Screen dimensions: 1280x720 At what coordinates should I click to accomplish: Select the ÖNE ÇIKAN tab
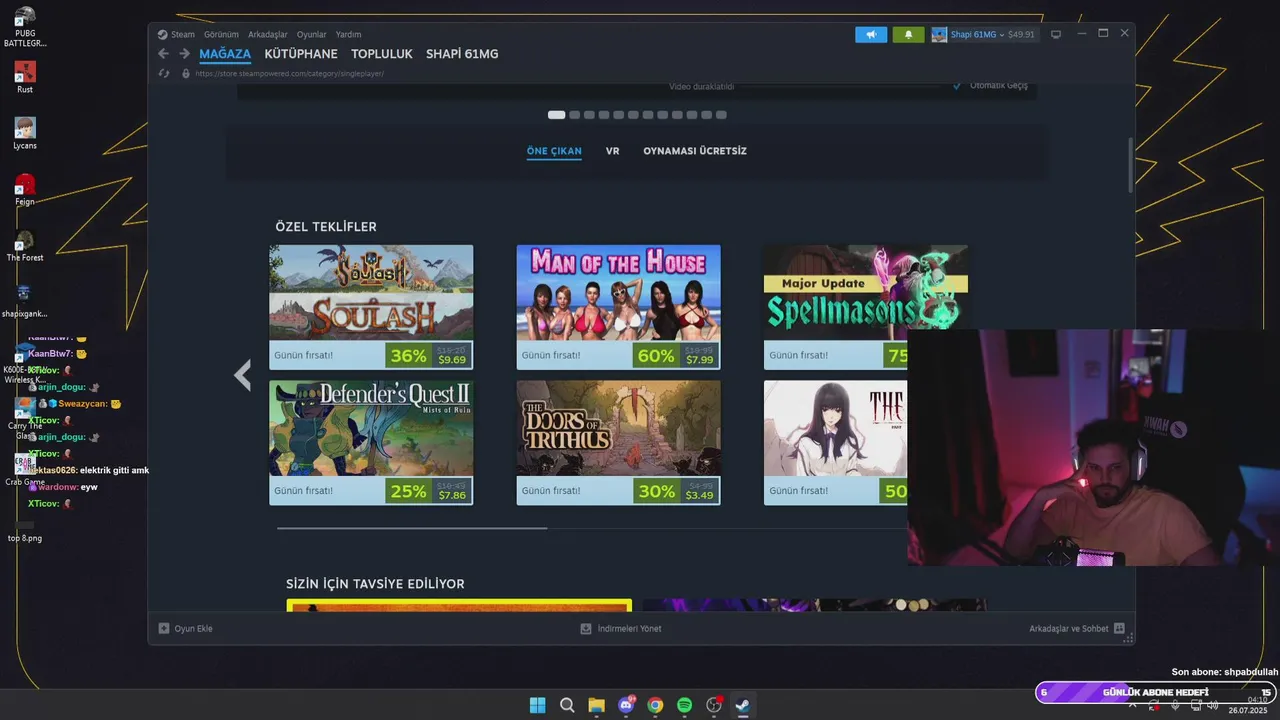tap(554, 151)
